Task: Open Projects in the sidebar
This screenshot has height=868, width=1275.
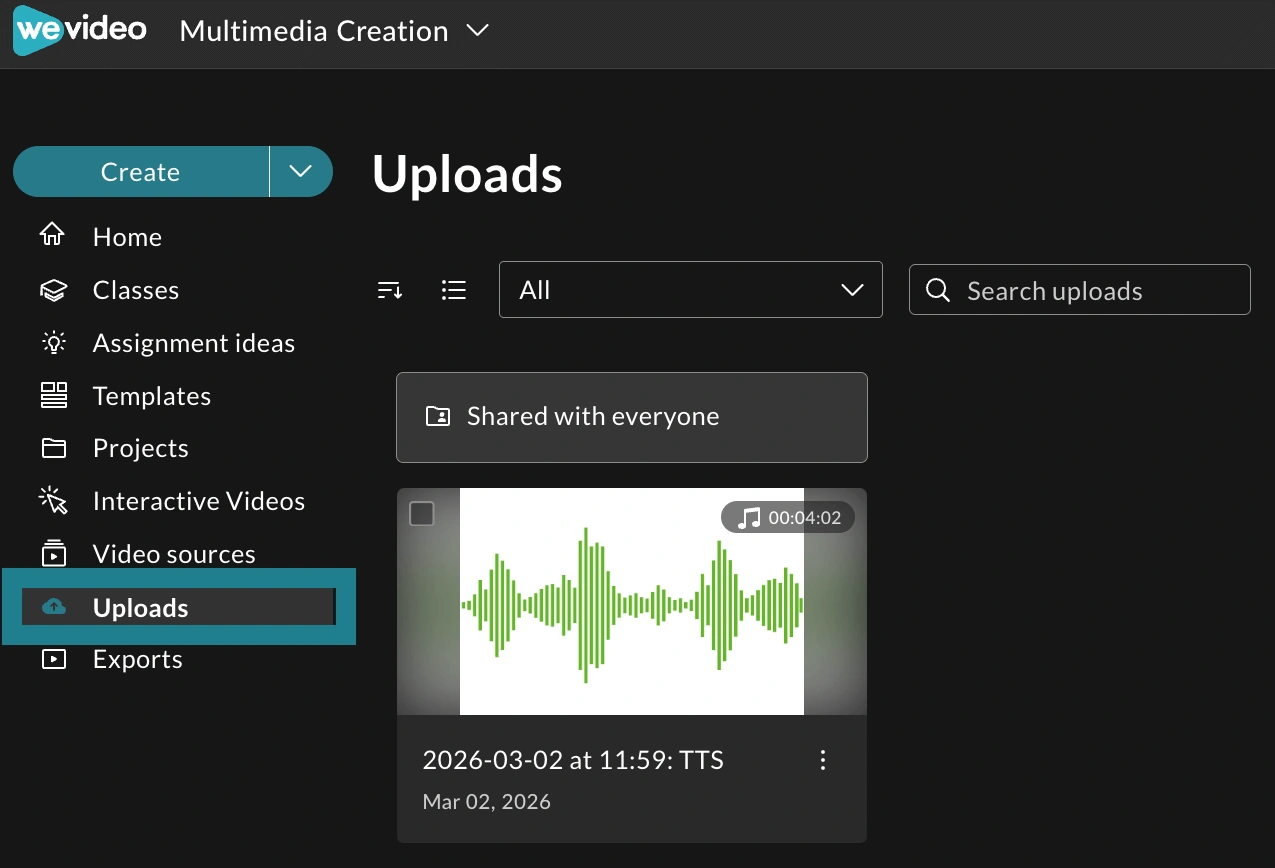Action: [141, 448]
